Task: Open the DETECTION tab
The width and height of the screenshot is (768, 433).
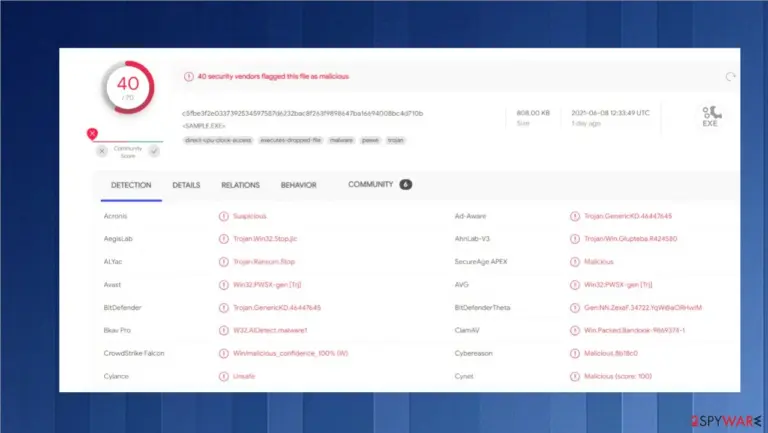Action: click(x=131, y=185)
